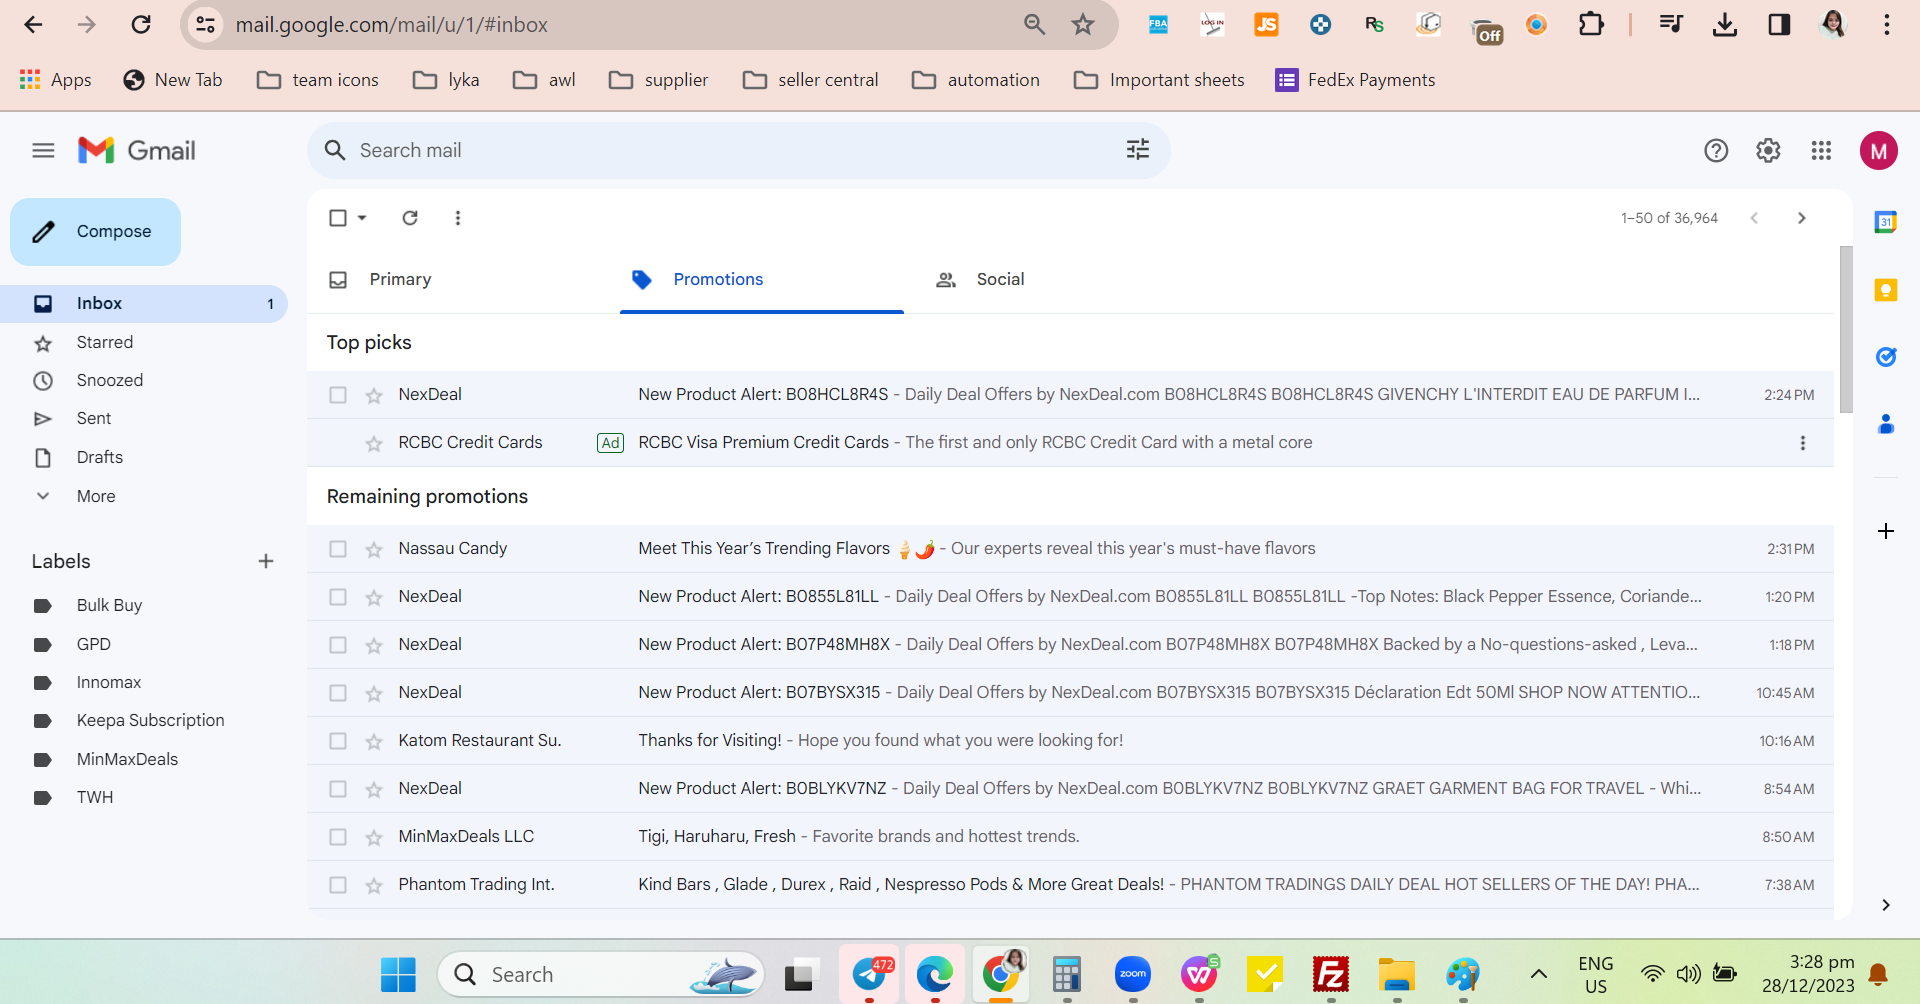
Task: Open Google apps grid launcher
Action: point(1821,151)
